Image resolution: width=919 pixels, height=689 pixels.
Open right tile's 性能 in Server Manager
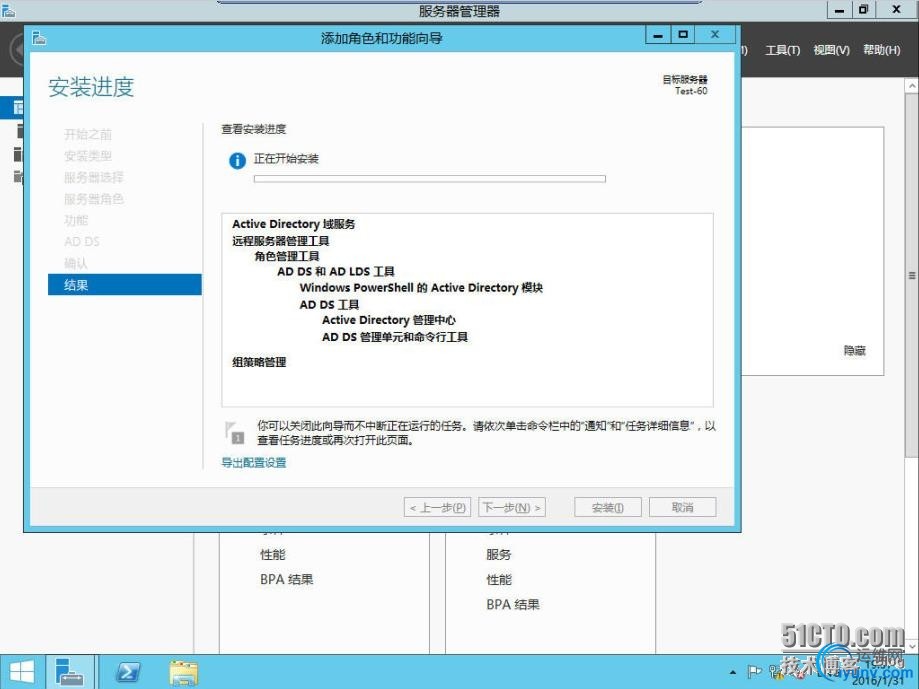pos(499,579)
